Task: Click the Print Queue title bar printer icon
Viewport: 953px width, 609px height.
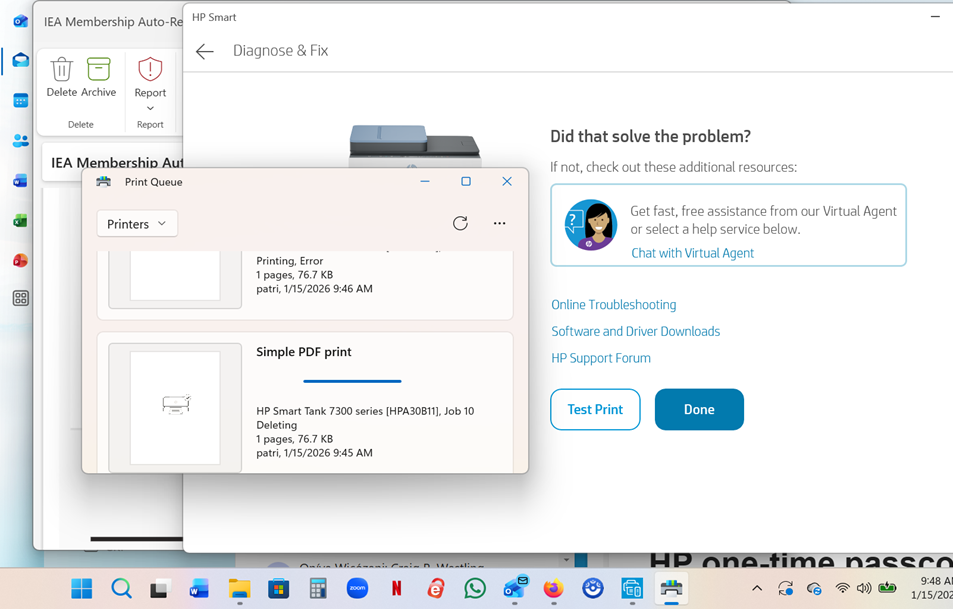Action: (x=104, y=182)
